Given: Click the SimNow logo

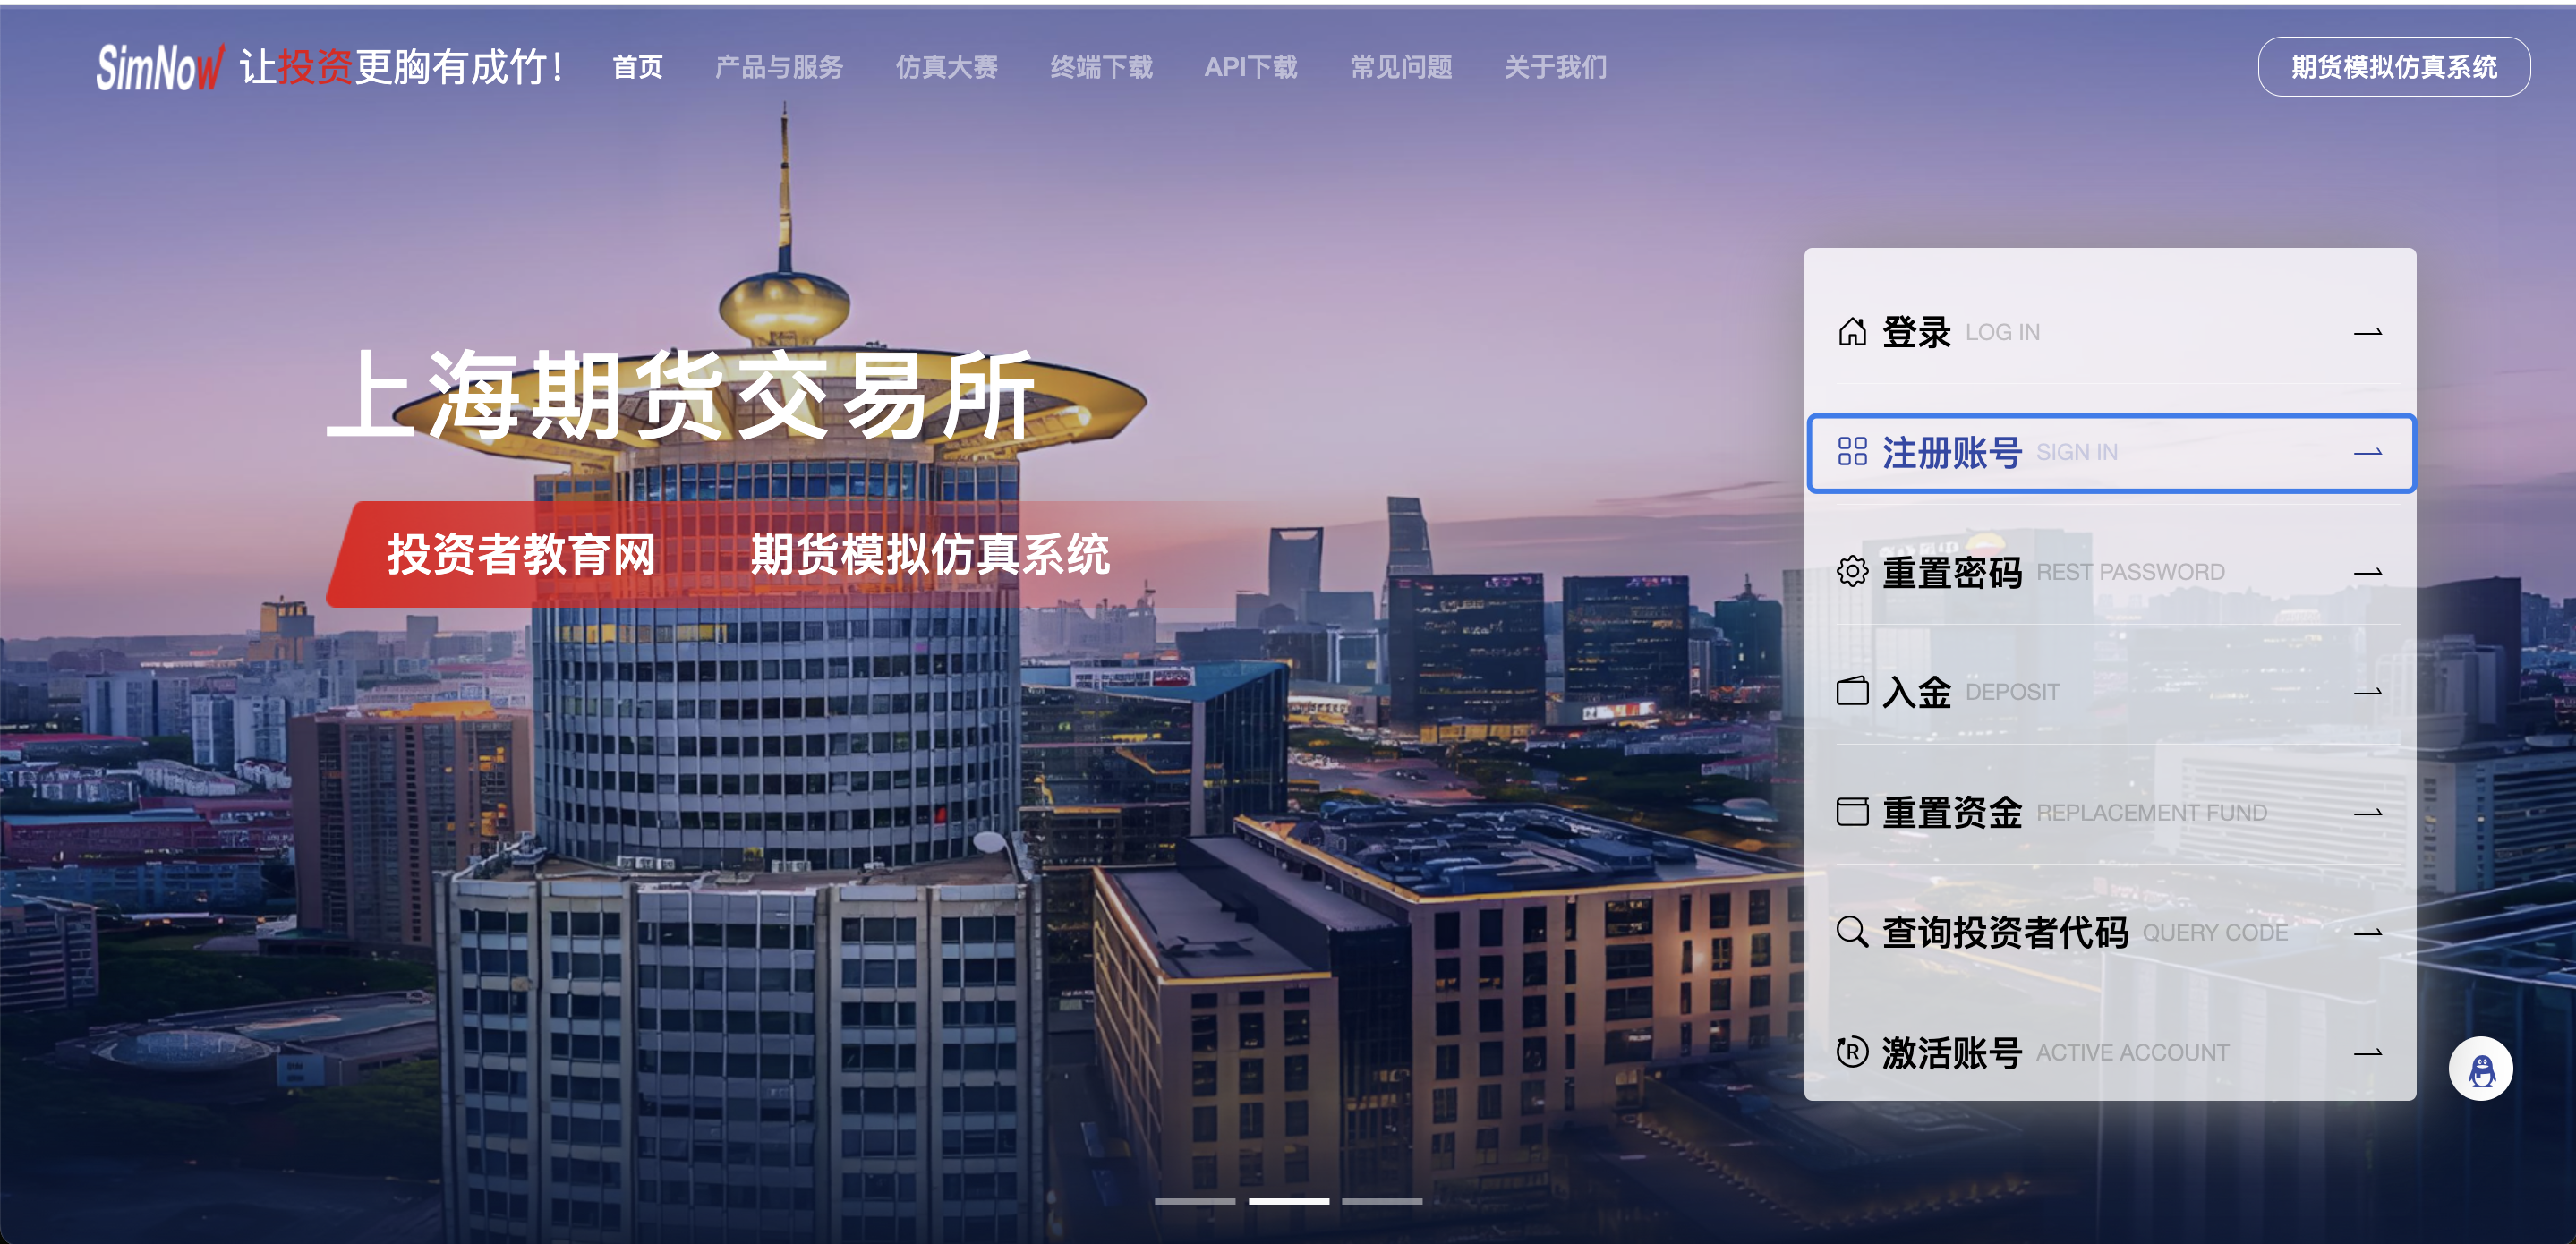Looking at the screenshot, I should pyautogui.click(x=160, y=68).
